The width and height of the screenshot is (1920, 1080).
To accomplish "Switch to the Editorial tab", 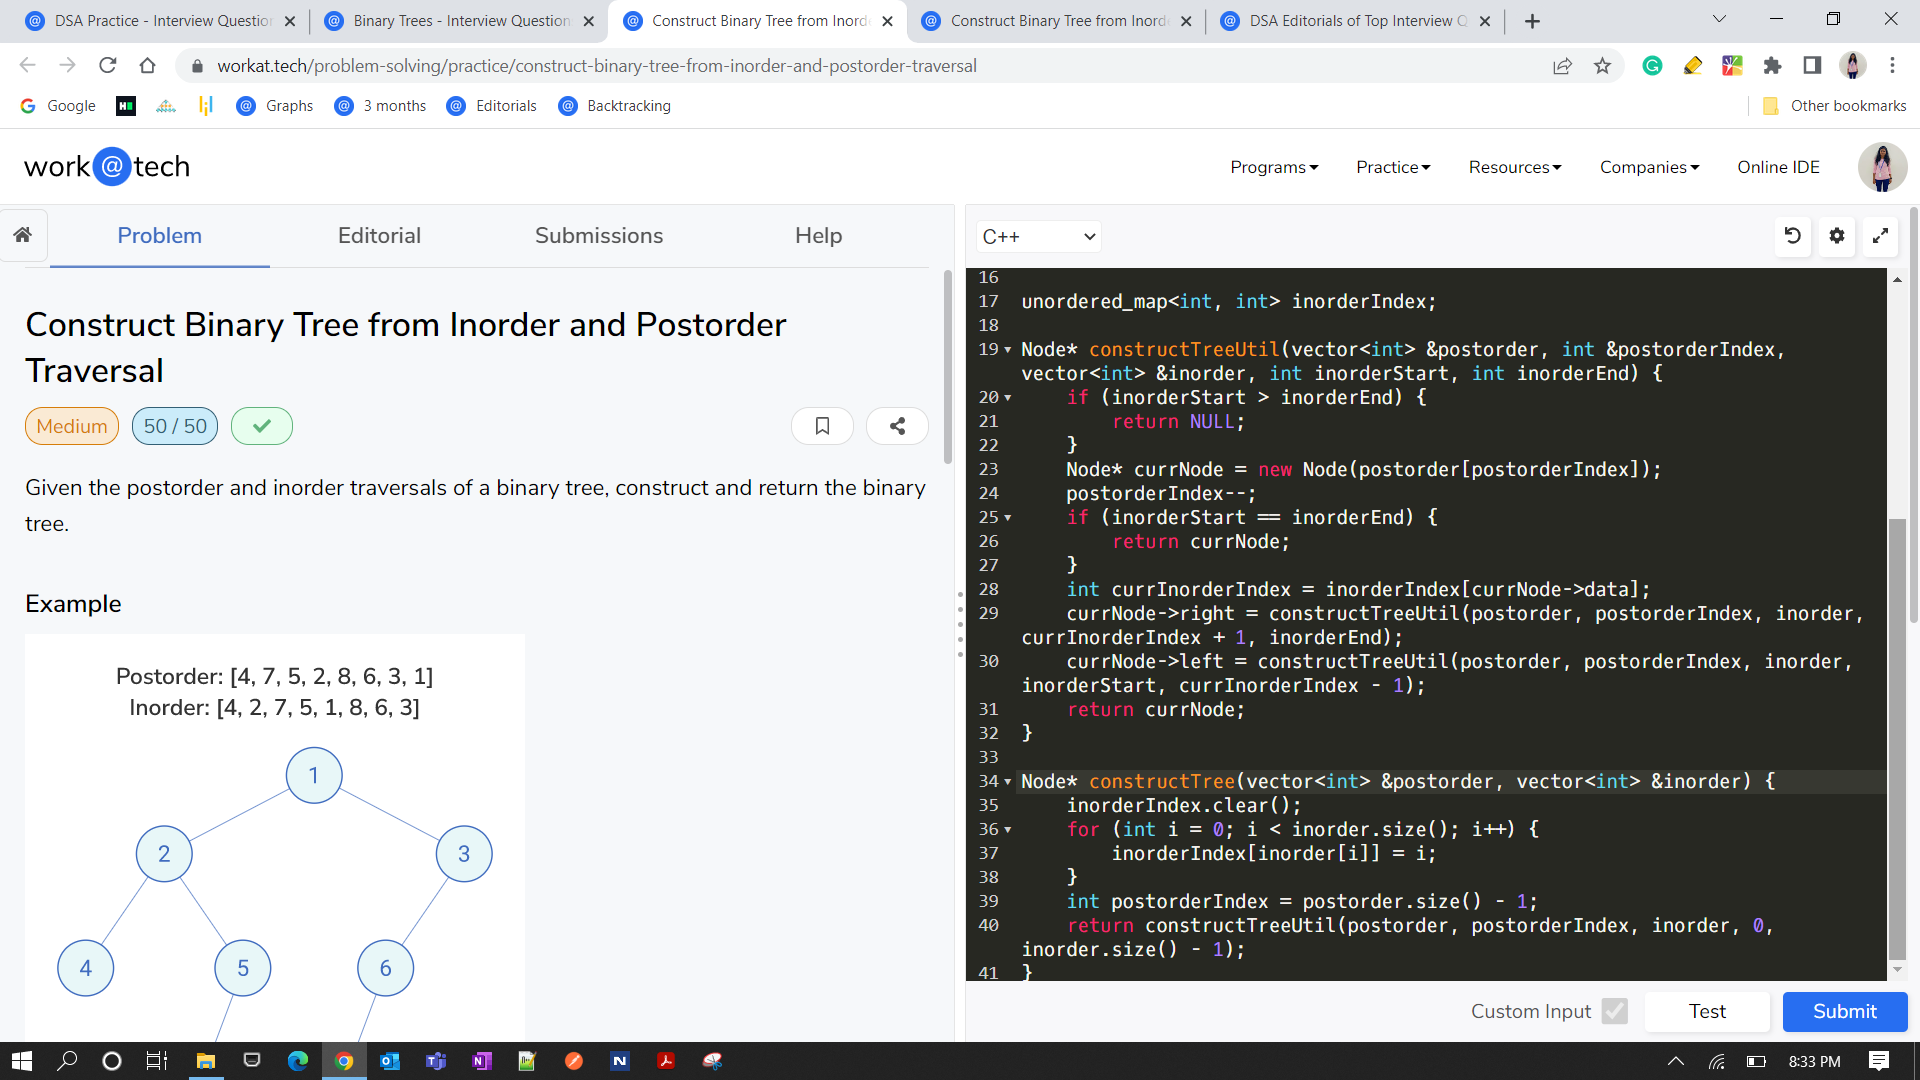I will pyautogui.click(x=379, y=236).
